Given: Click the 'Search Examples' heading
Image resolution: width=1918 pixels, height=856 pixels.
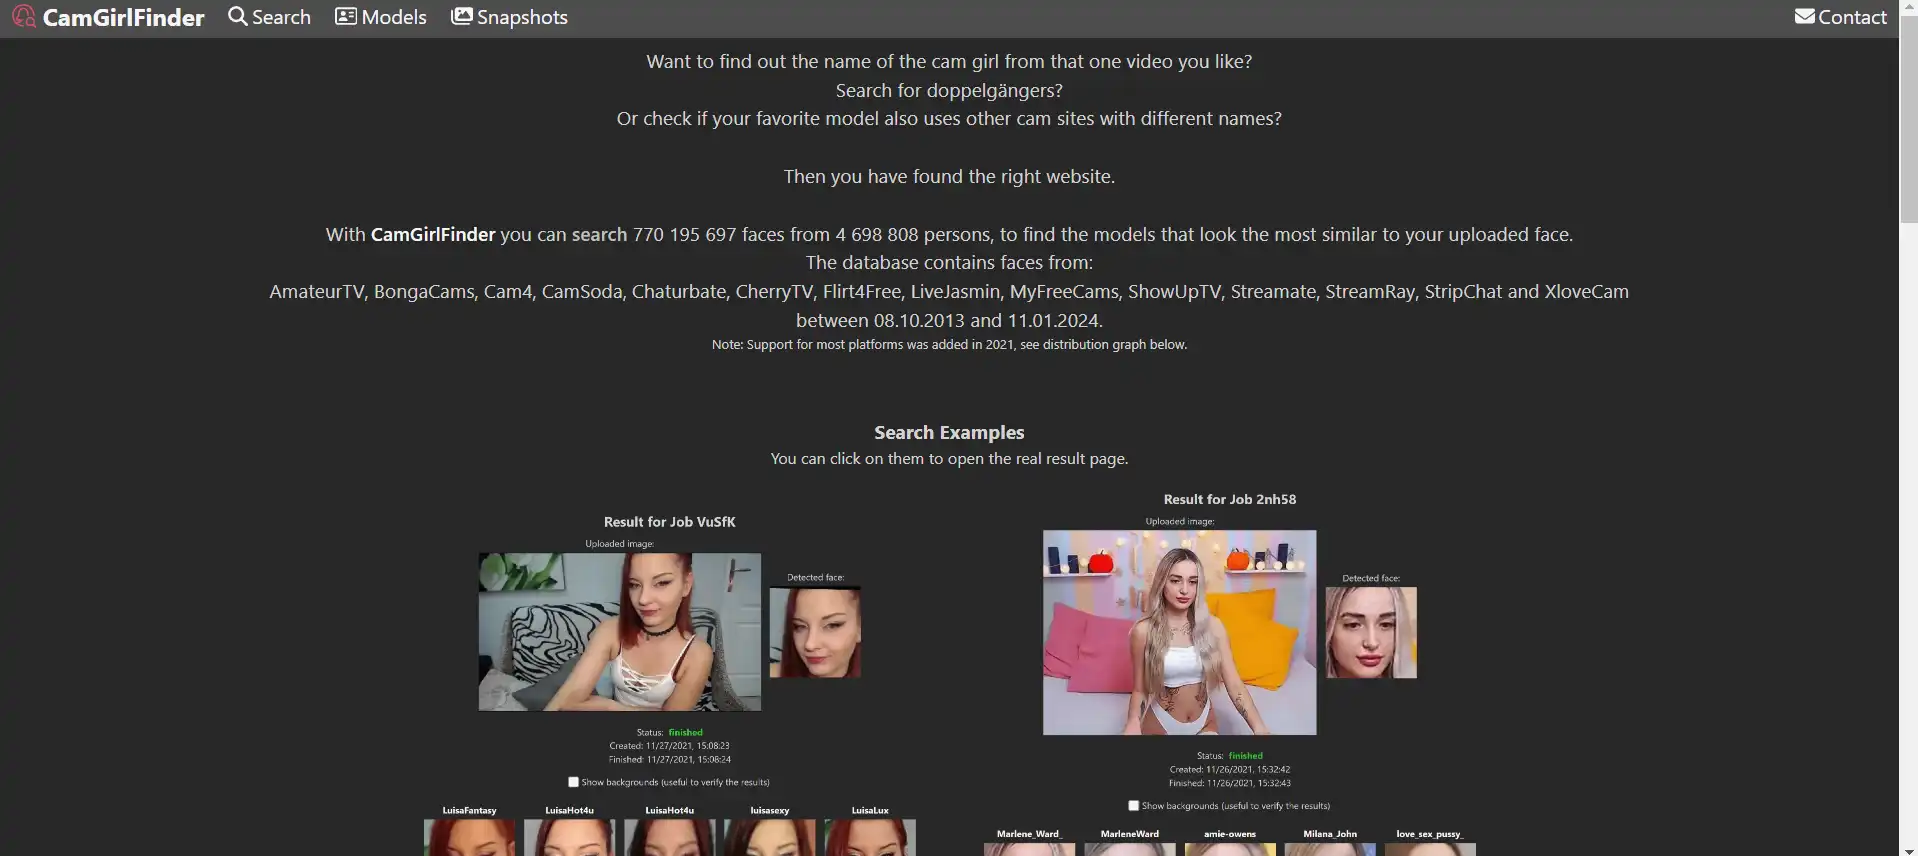Looking at the screenshot, I should point(949,433).
